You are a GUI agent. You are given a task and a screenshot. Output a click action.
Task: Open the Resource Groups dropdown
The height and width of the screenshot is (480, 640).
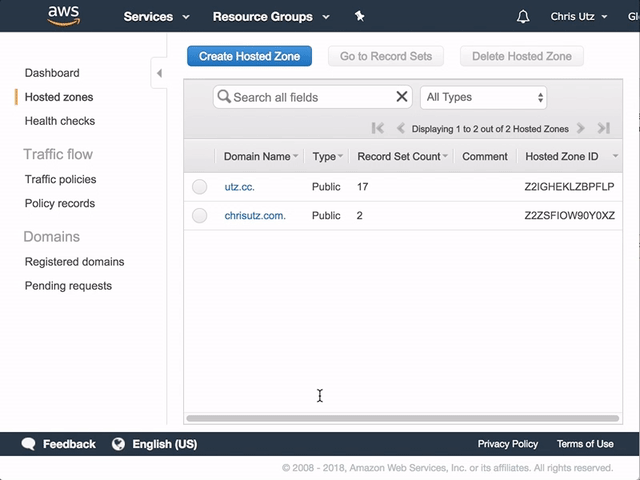(271, 17)
